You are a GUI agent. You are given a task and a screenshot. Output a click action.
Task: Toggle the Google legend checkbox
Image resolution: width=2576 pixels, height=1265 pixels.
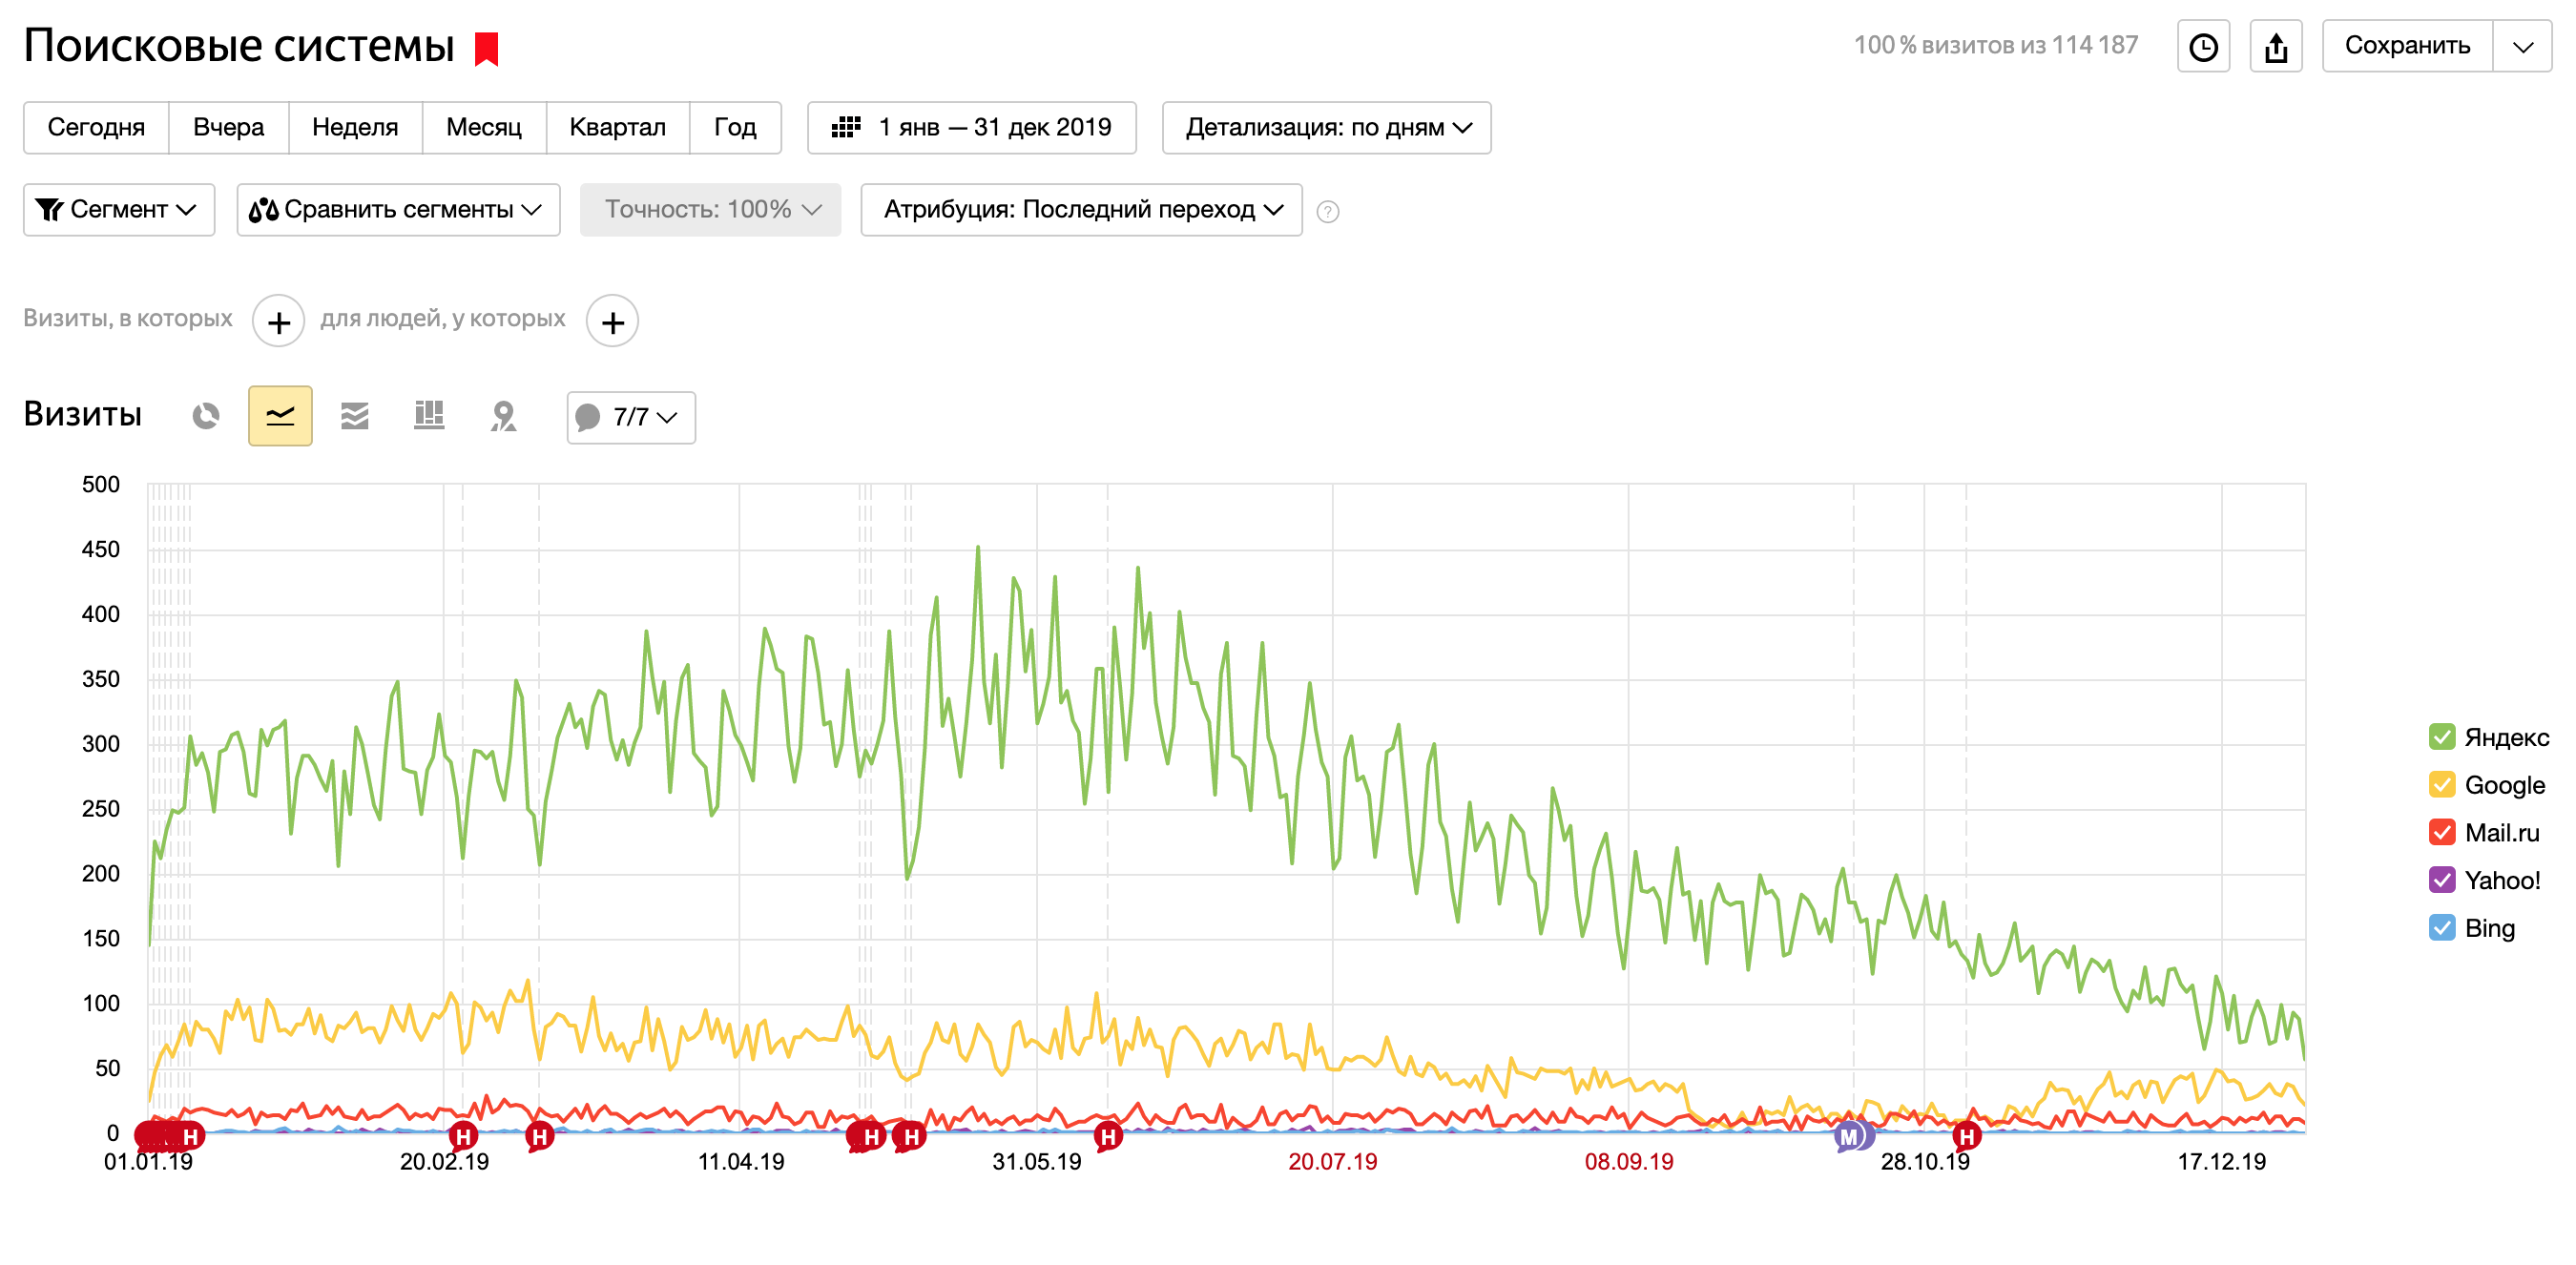pyautogui.click(x=2441, y=785)
